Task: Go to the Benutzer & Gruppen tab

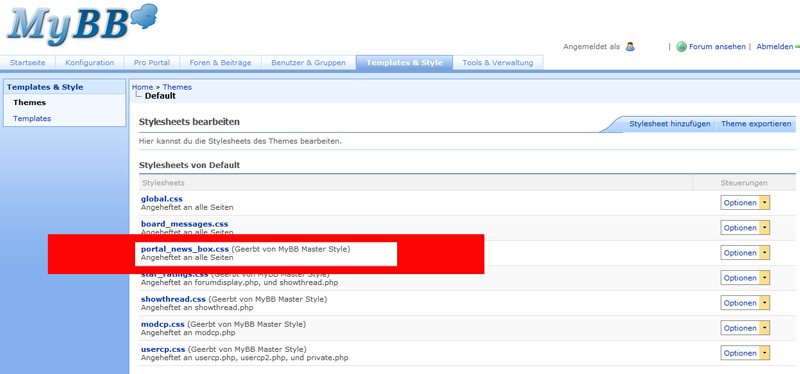Action: click(308, 63)
